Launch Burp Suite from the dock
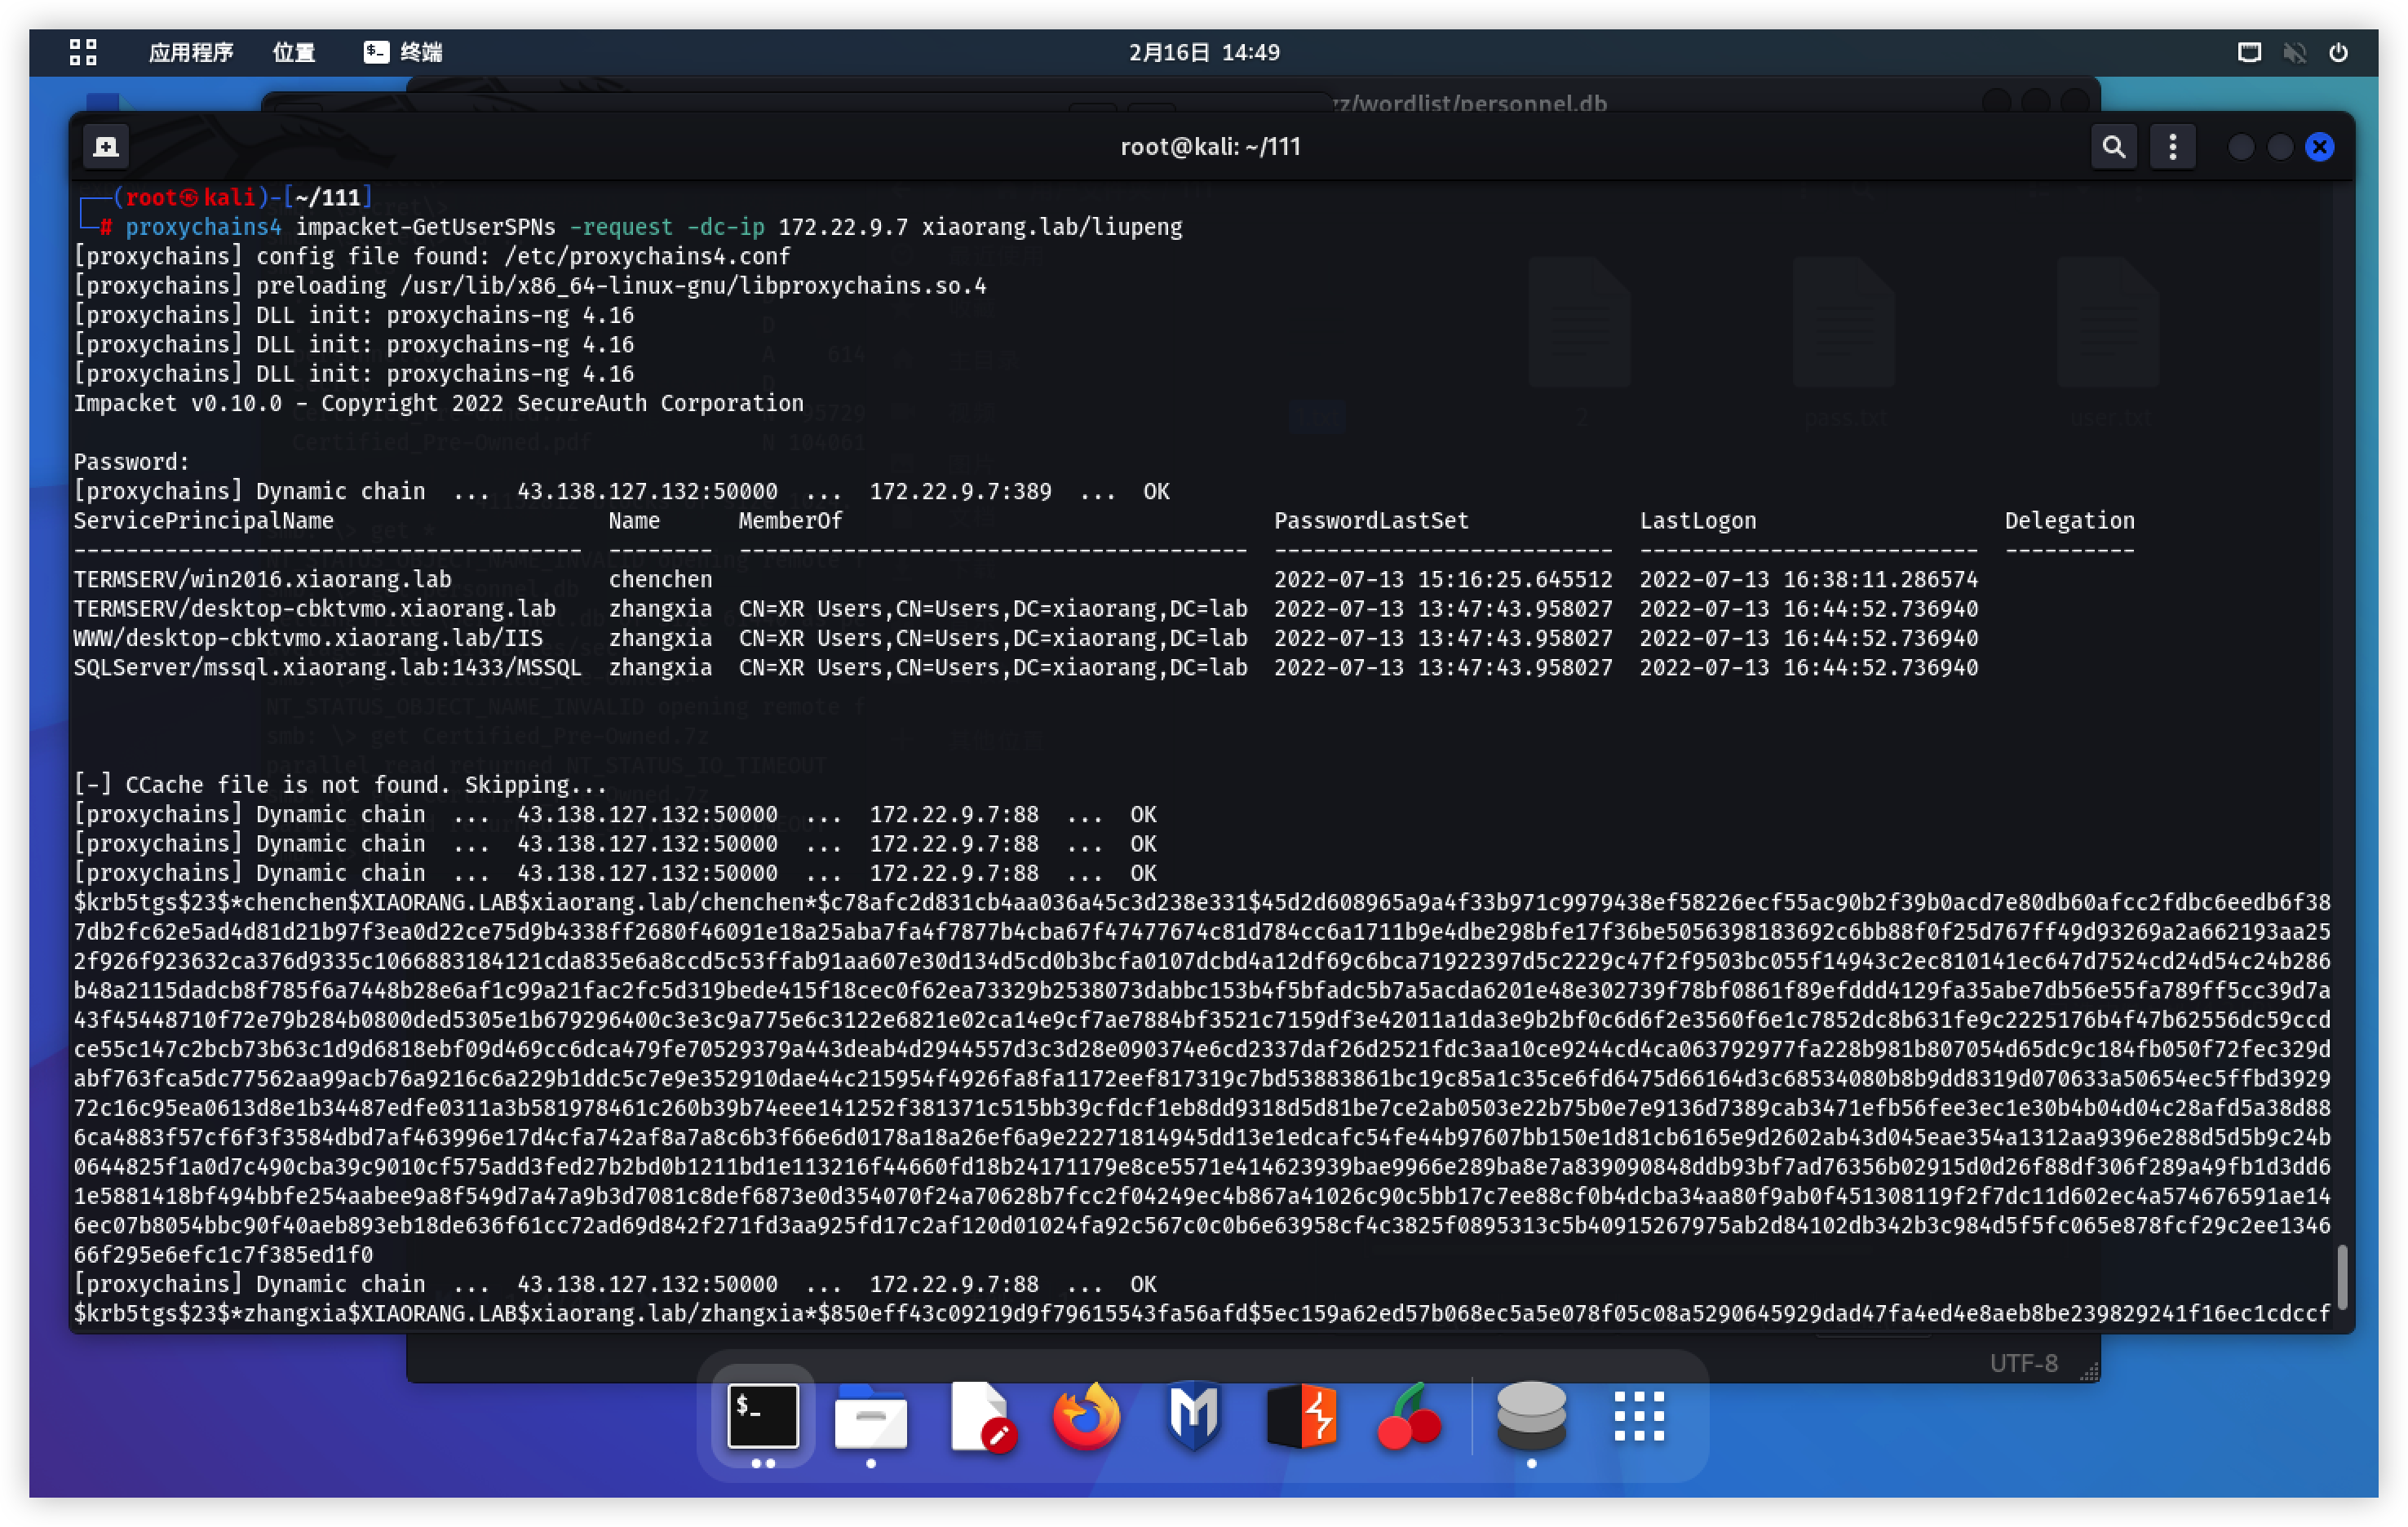This screenshot has height=1527, width=2408. [x=1301, y=1416]
